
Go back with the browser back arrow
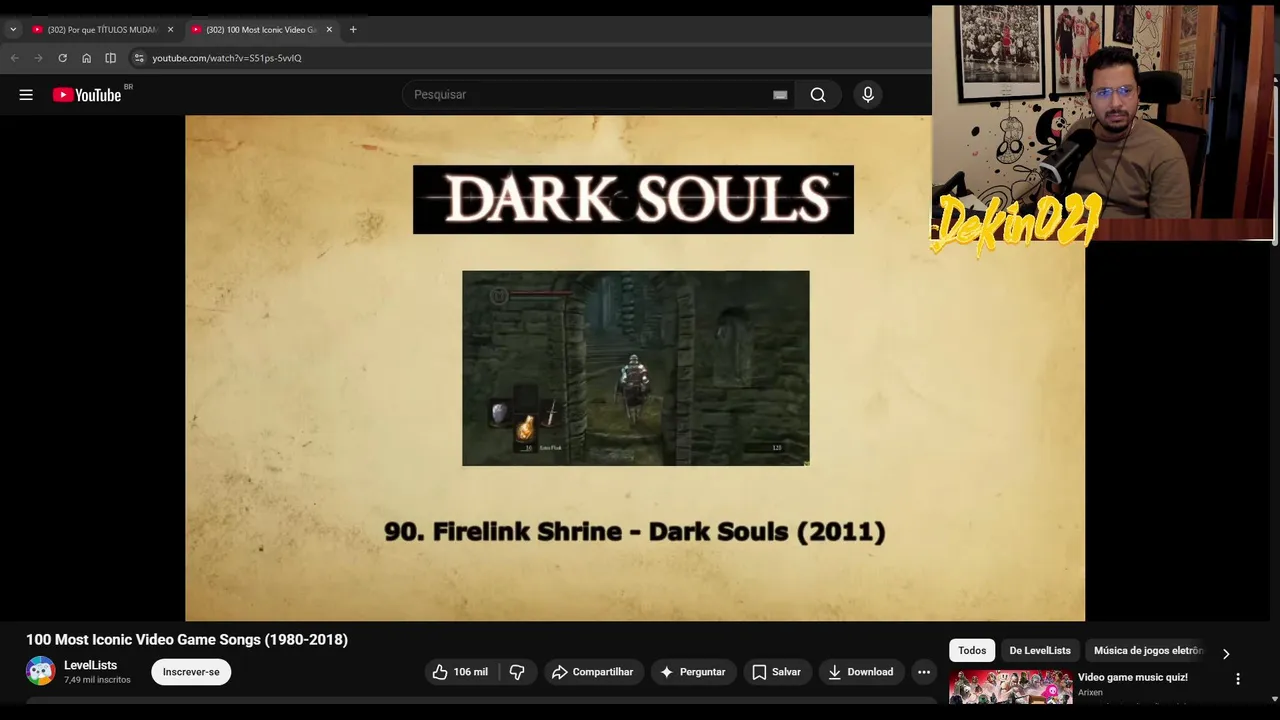pyautogui.click(x=14, y=58)
